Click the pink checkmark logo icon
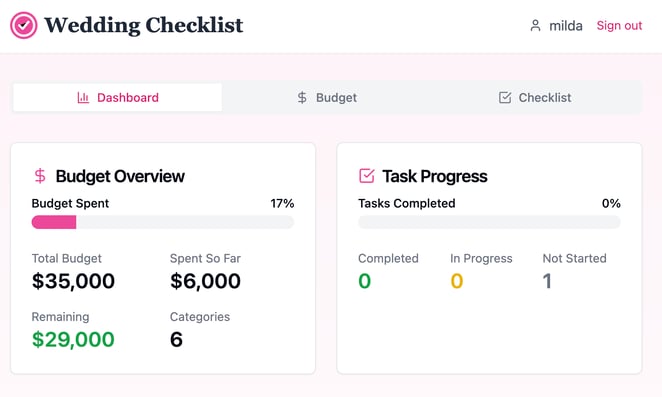This screenshot has height=397, width=662. pyautogui.click(x=24, y=25)
